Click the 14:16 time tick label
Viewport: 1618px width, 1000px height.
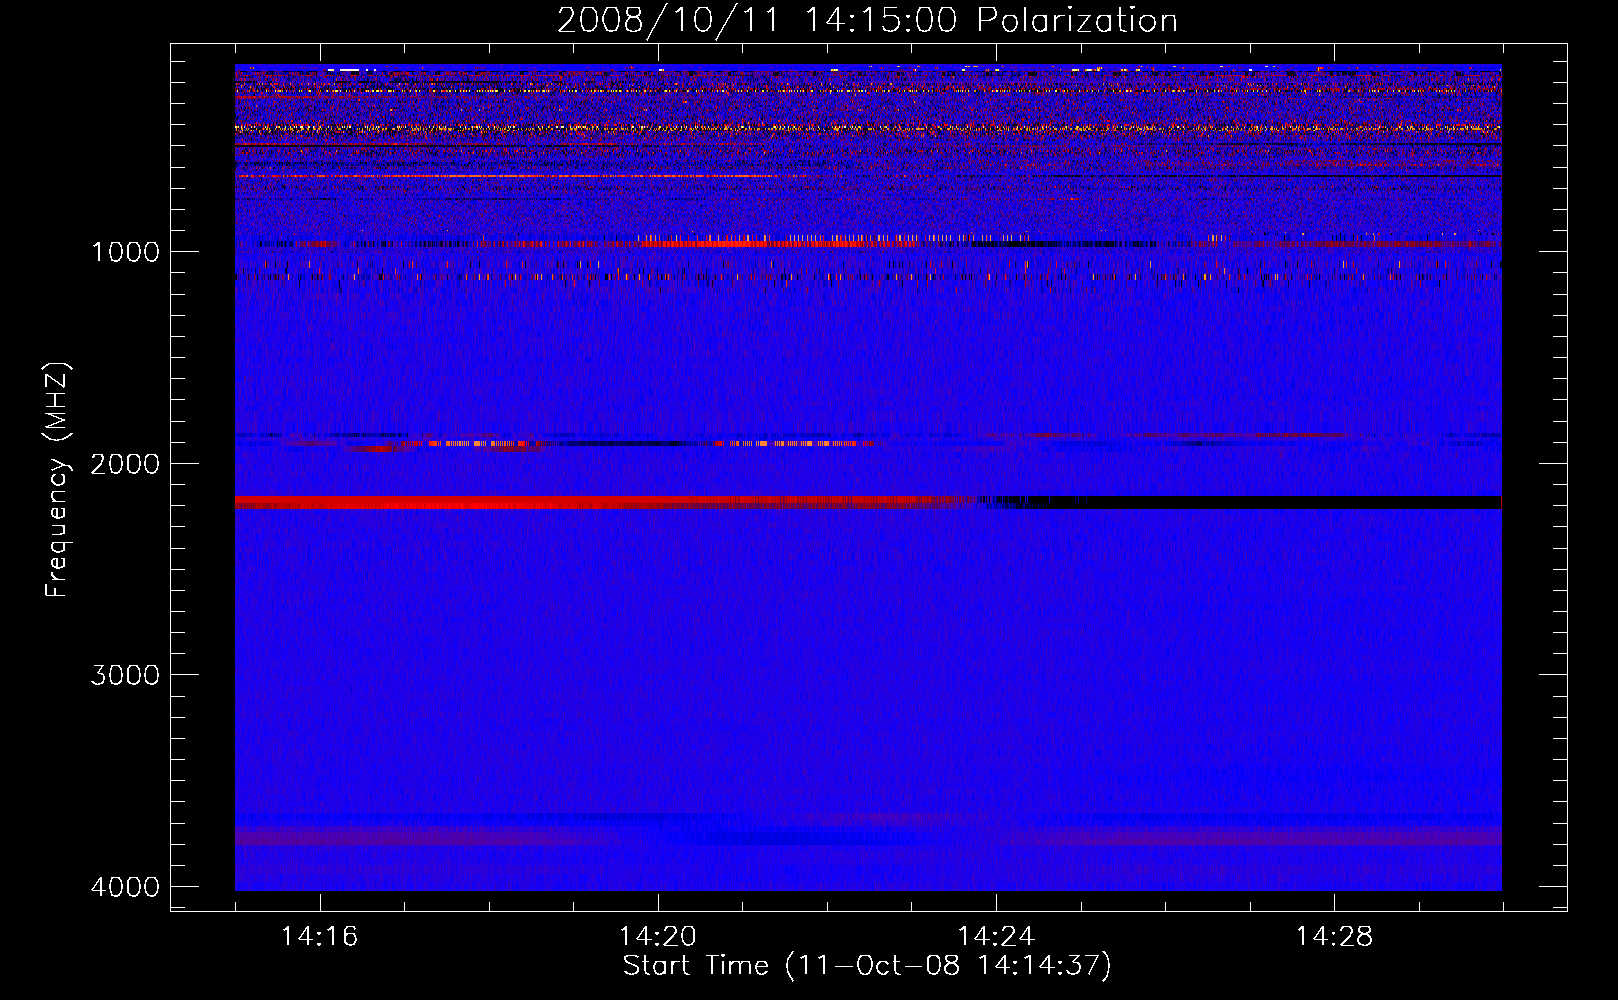click(319, 937)
